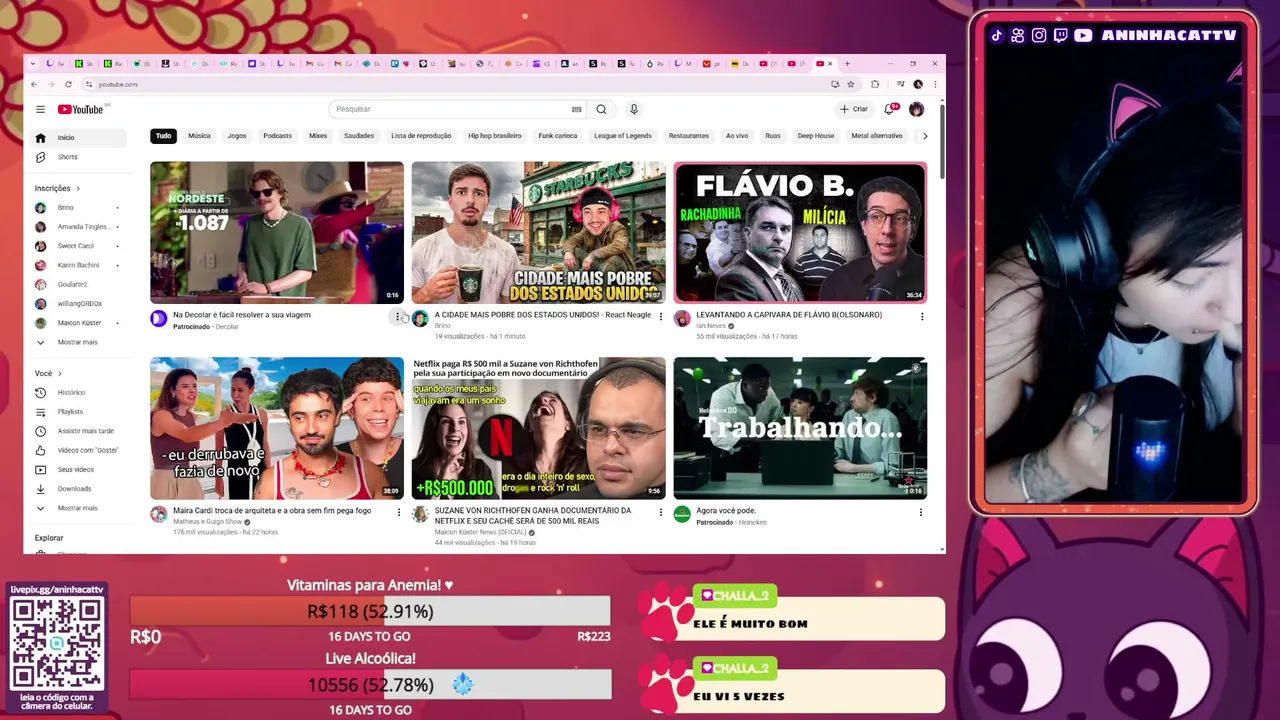The image size is (1280, 720).
Task: Open Vídeos com "Gostei"
Action: click(x=80, y=450)
